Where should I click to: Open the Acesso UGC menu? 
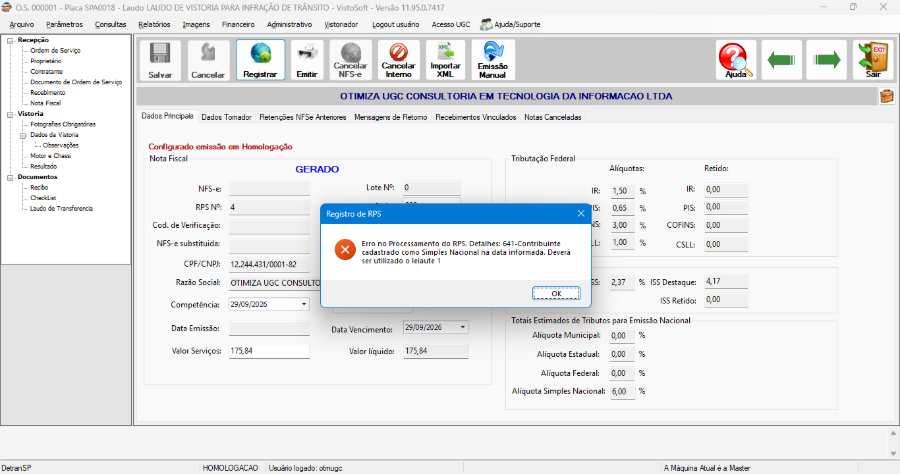[x=451, y=25]
